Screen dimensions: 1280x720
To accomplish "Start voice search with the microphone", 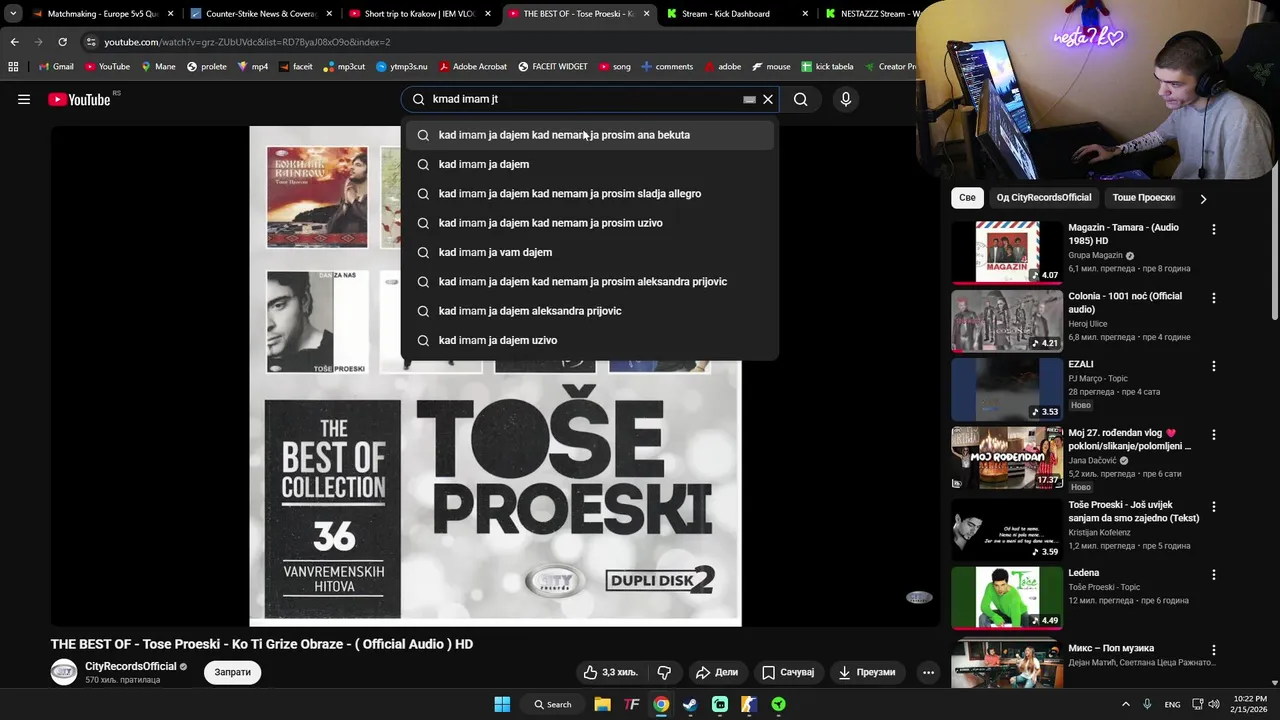I will (x=846, y=99).
